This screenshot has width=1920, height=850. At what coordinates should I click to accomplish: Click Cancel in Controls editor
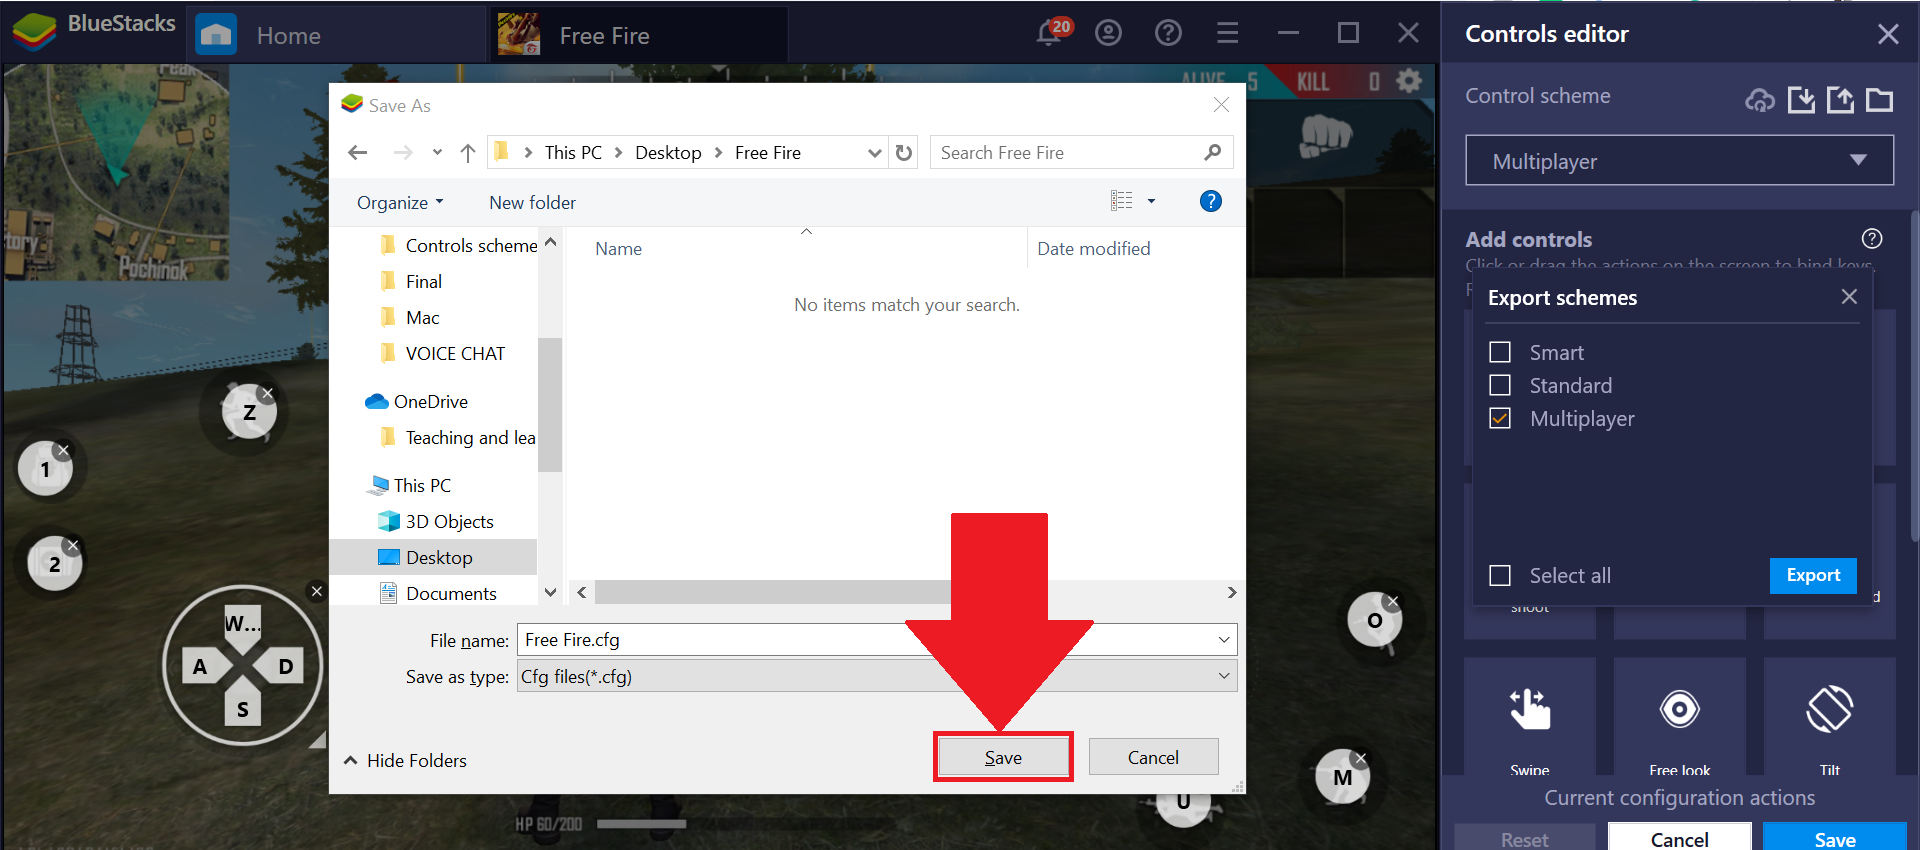tap(1680, 839)
